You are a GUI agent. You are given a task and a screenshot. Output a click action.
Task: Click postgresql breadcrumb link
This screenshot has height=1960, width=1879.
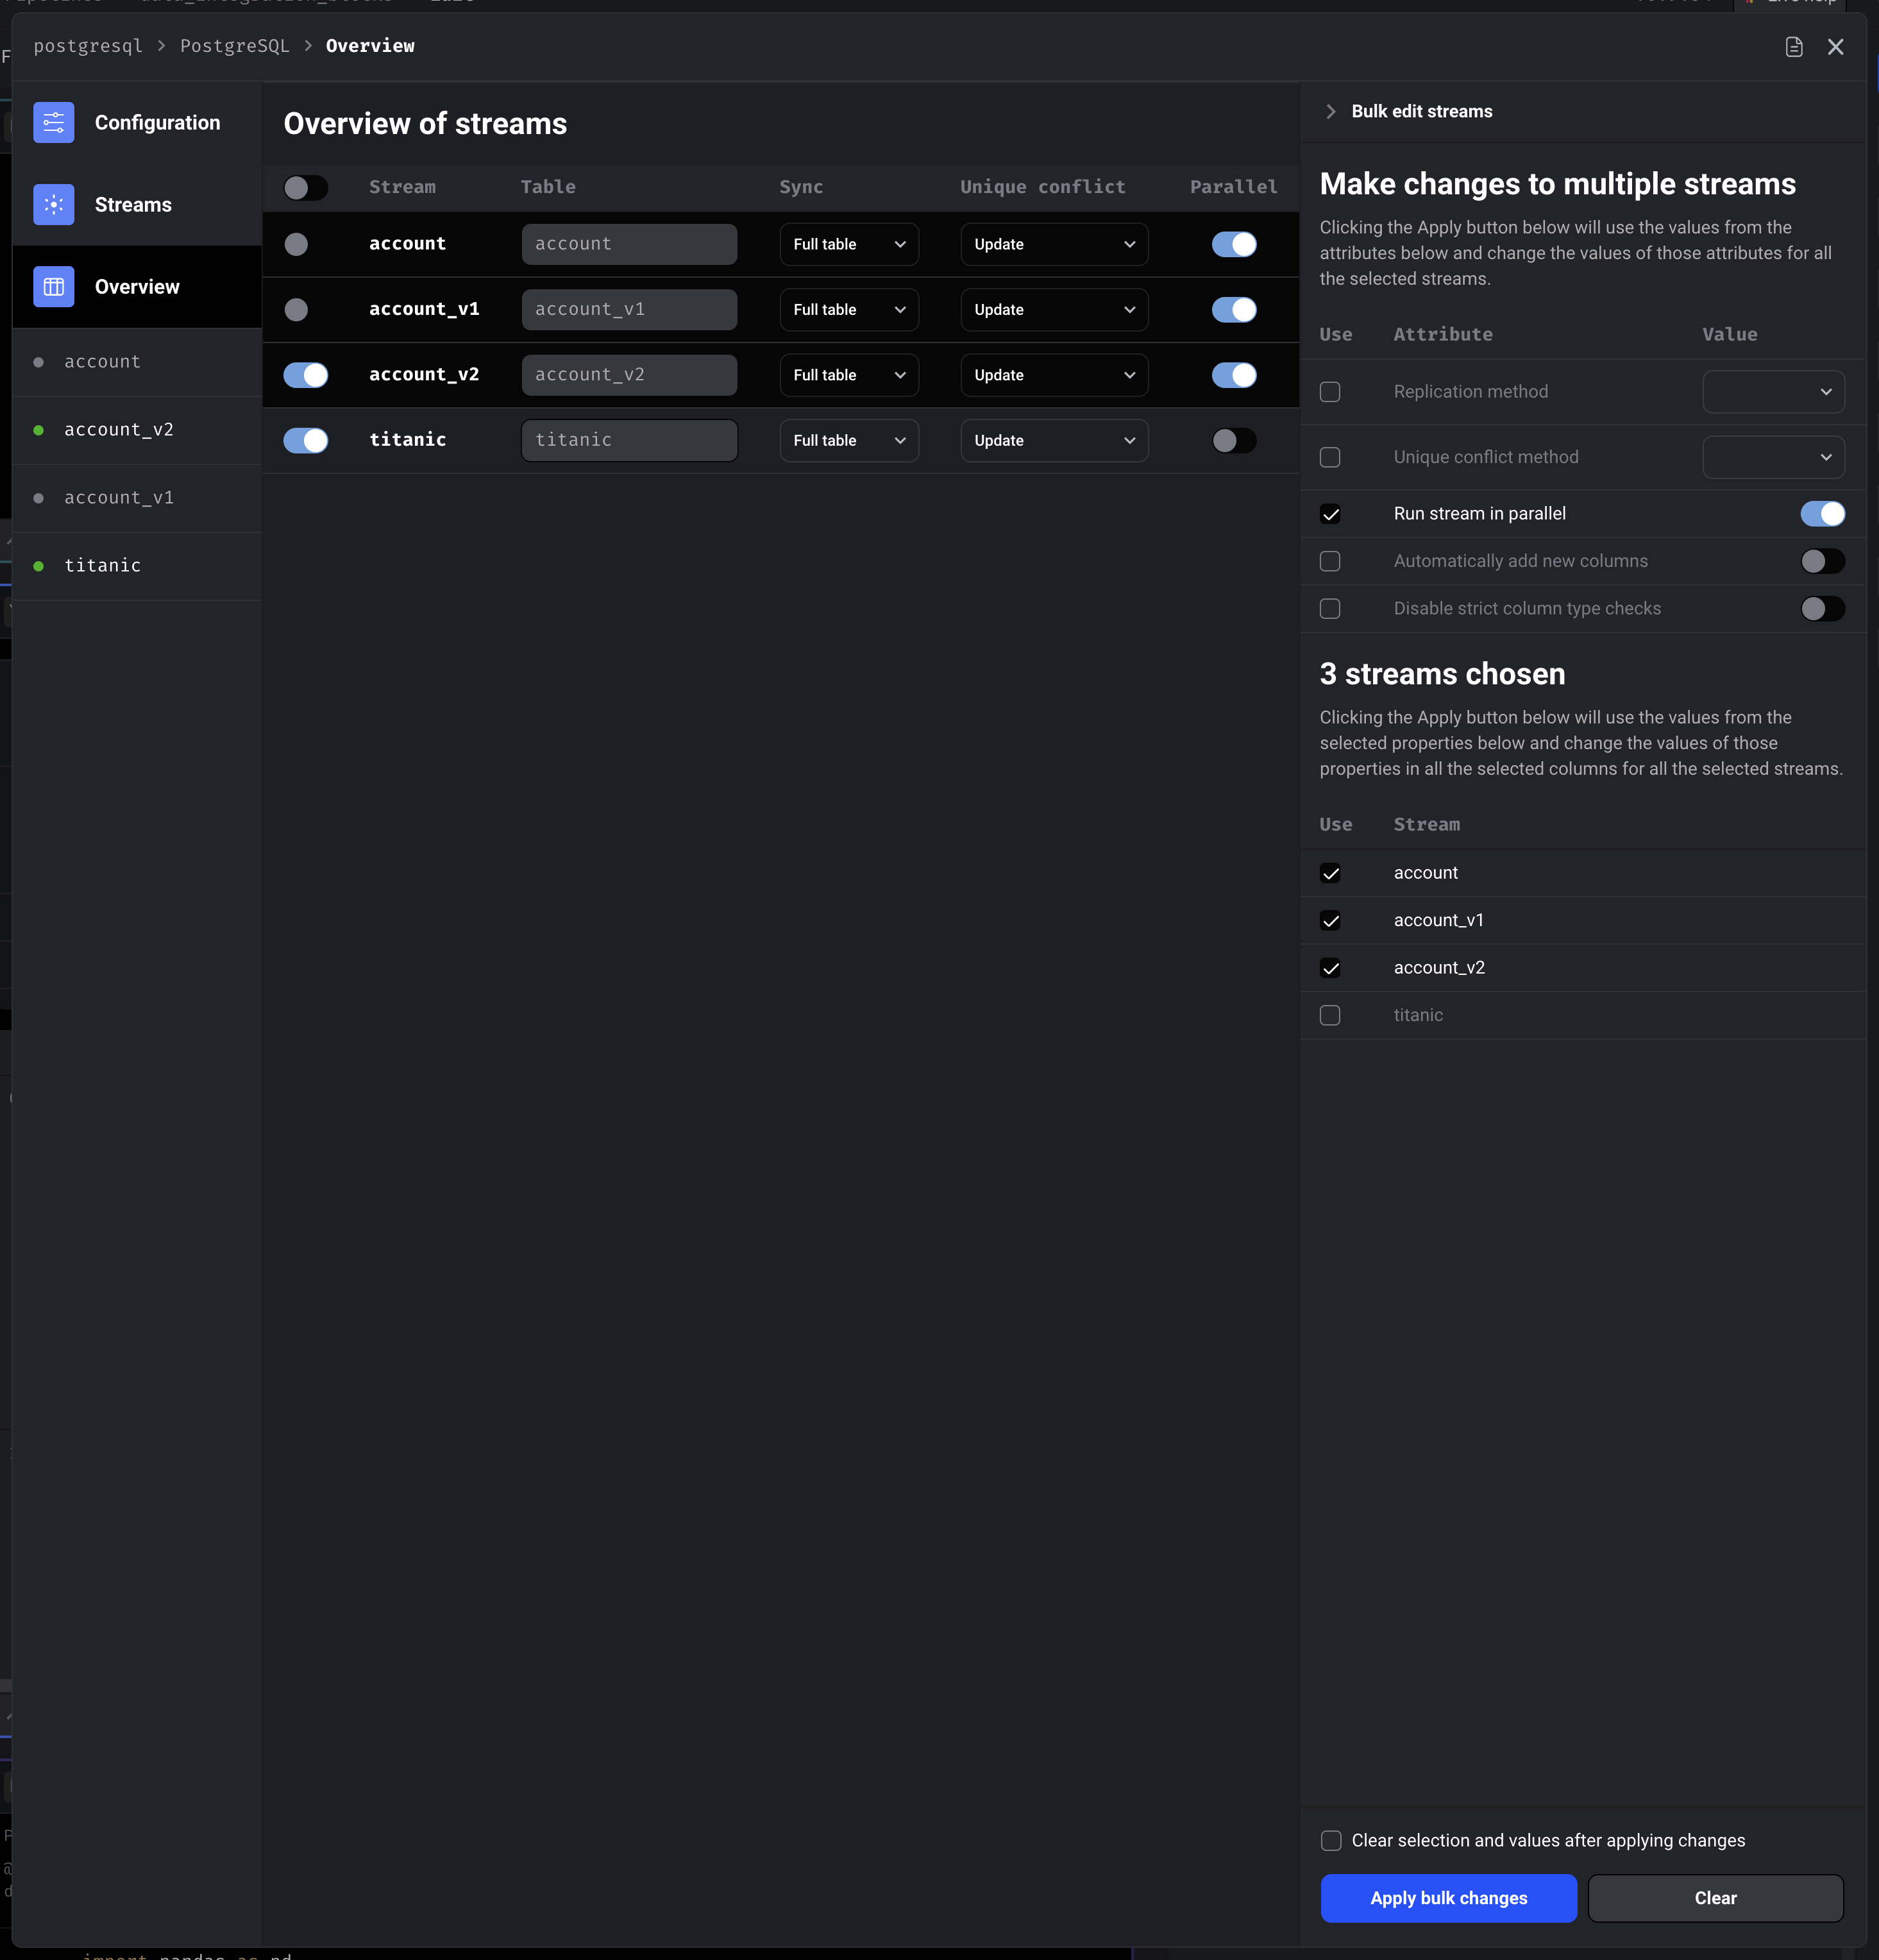pyautogui.click(x=88, y=46)
